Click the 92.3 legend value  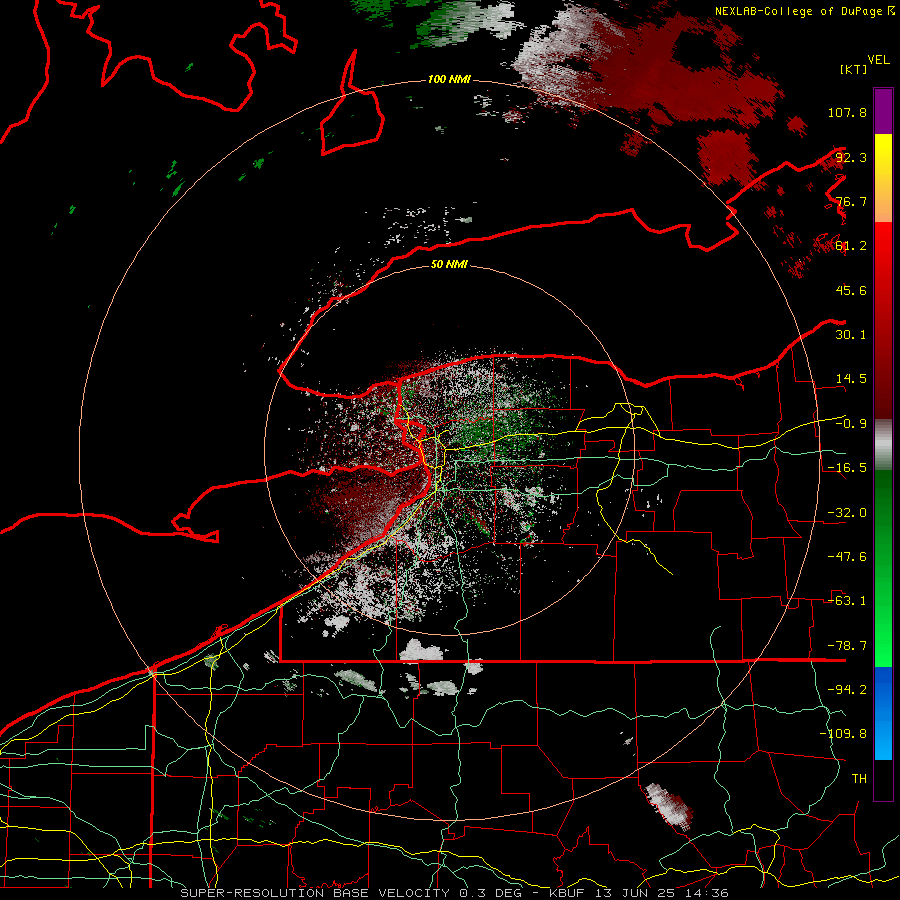coord(851,157)
